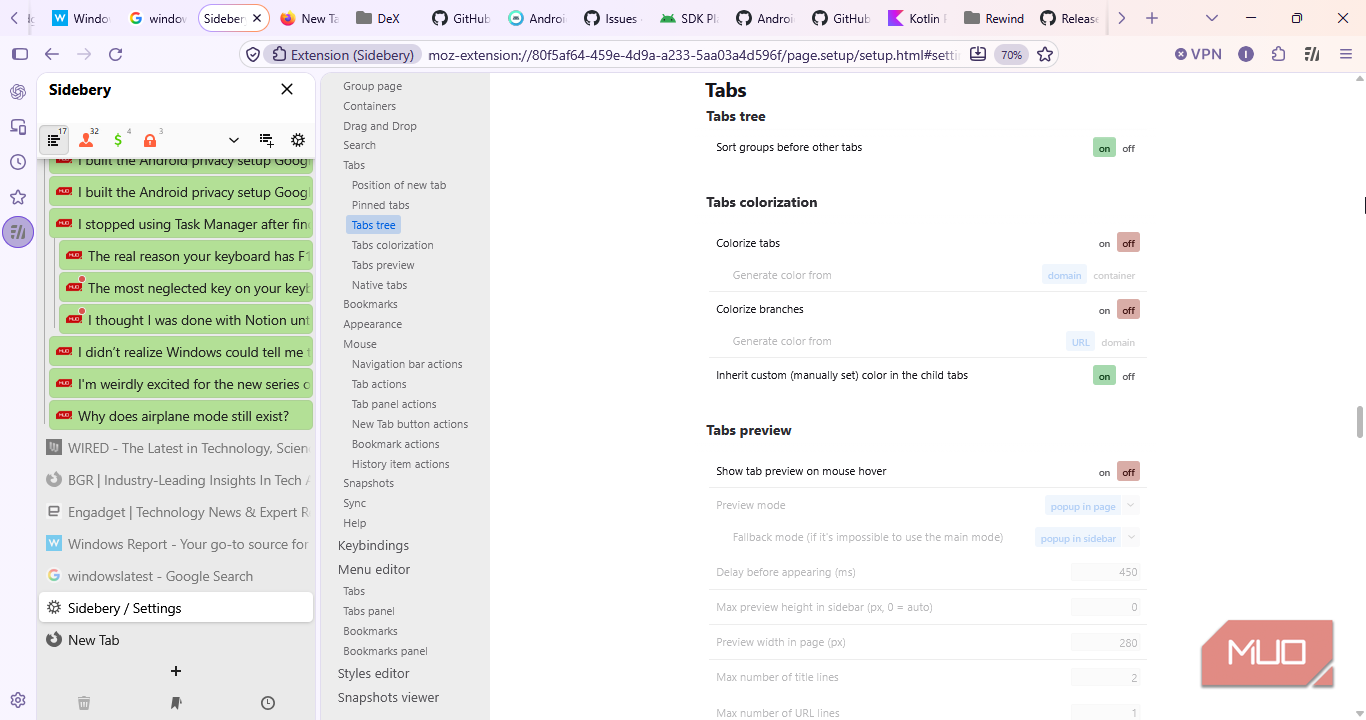The image size is (1366, 720).
Task: Click bookmark icon at sidebar bottom
Action: [176, 703]
